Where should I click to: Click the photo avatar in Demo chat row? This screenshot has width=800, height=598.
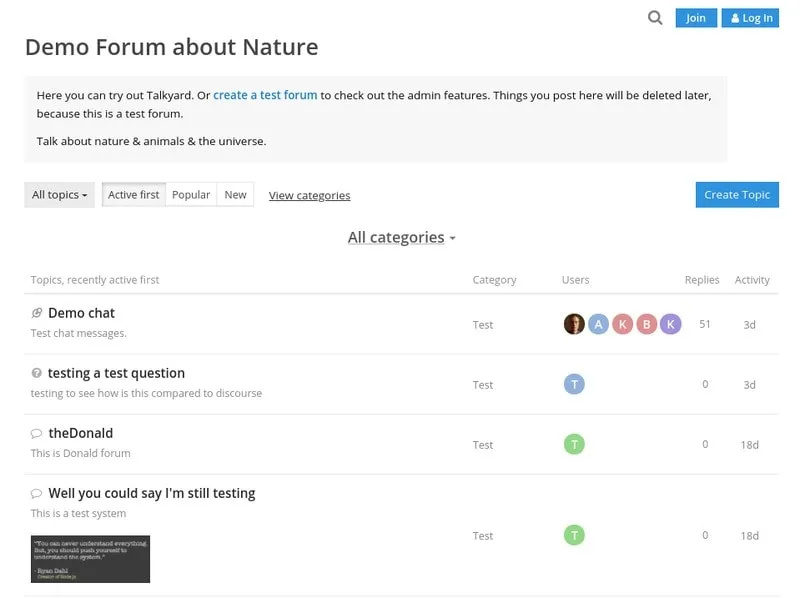574,324
